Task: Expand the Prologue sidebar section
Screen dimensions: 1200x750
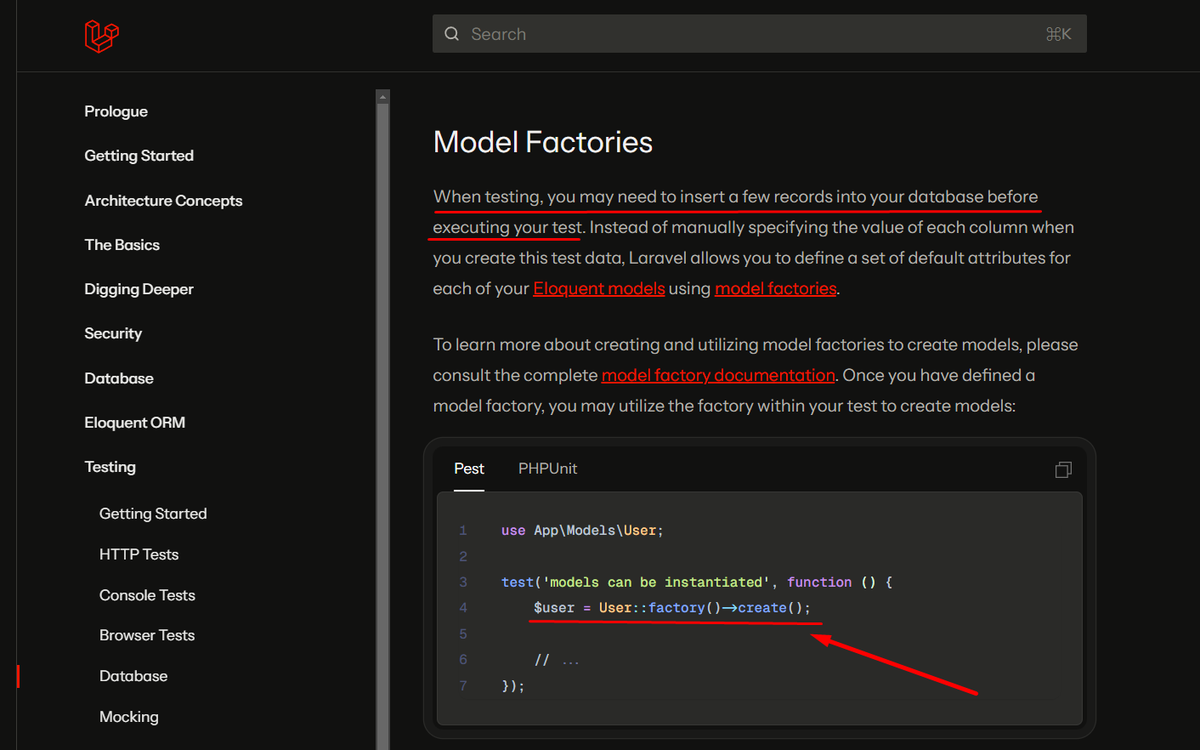Action: tap(116, 112)
